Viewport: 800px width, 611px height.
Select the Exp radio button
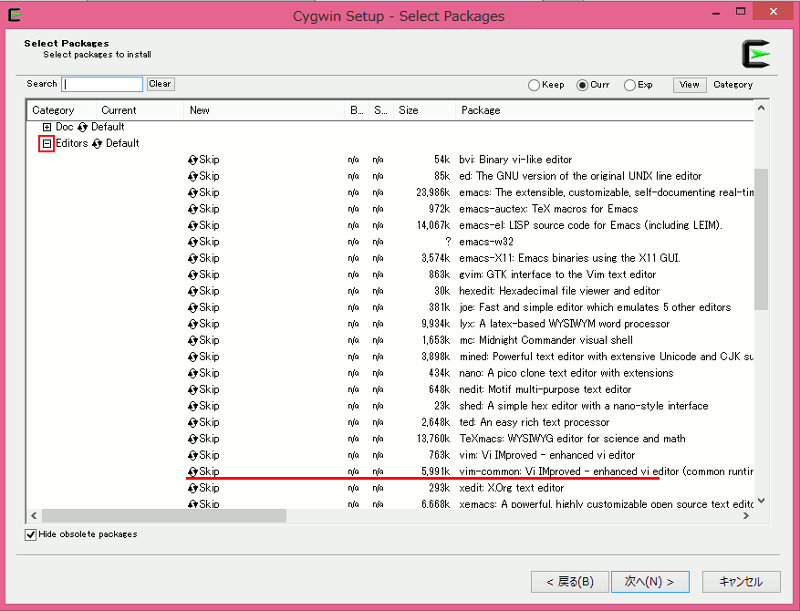click(630, 85)
